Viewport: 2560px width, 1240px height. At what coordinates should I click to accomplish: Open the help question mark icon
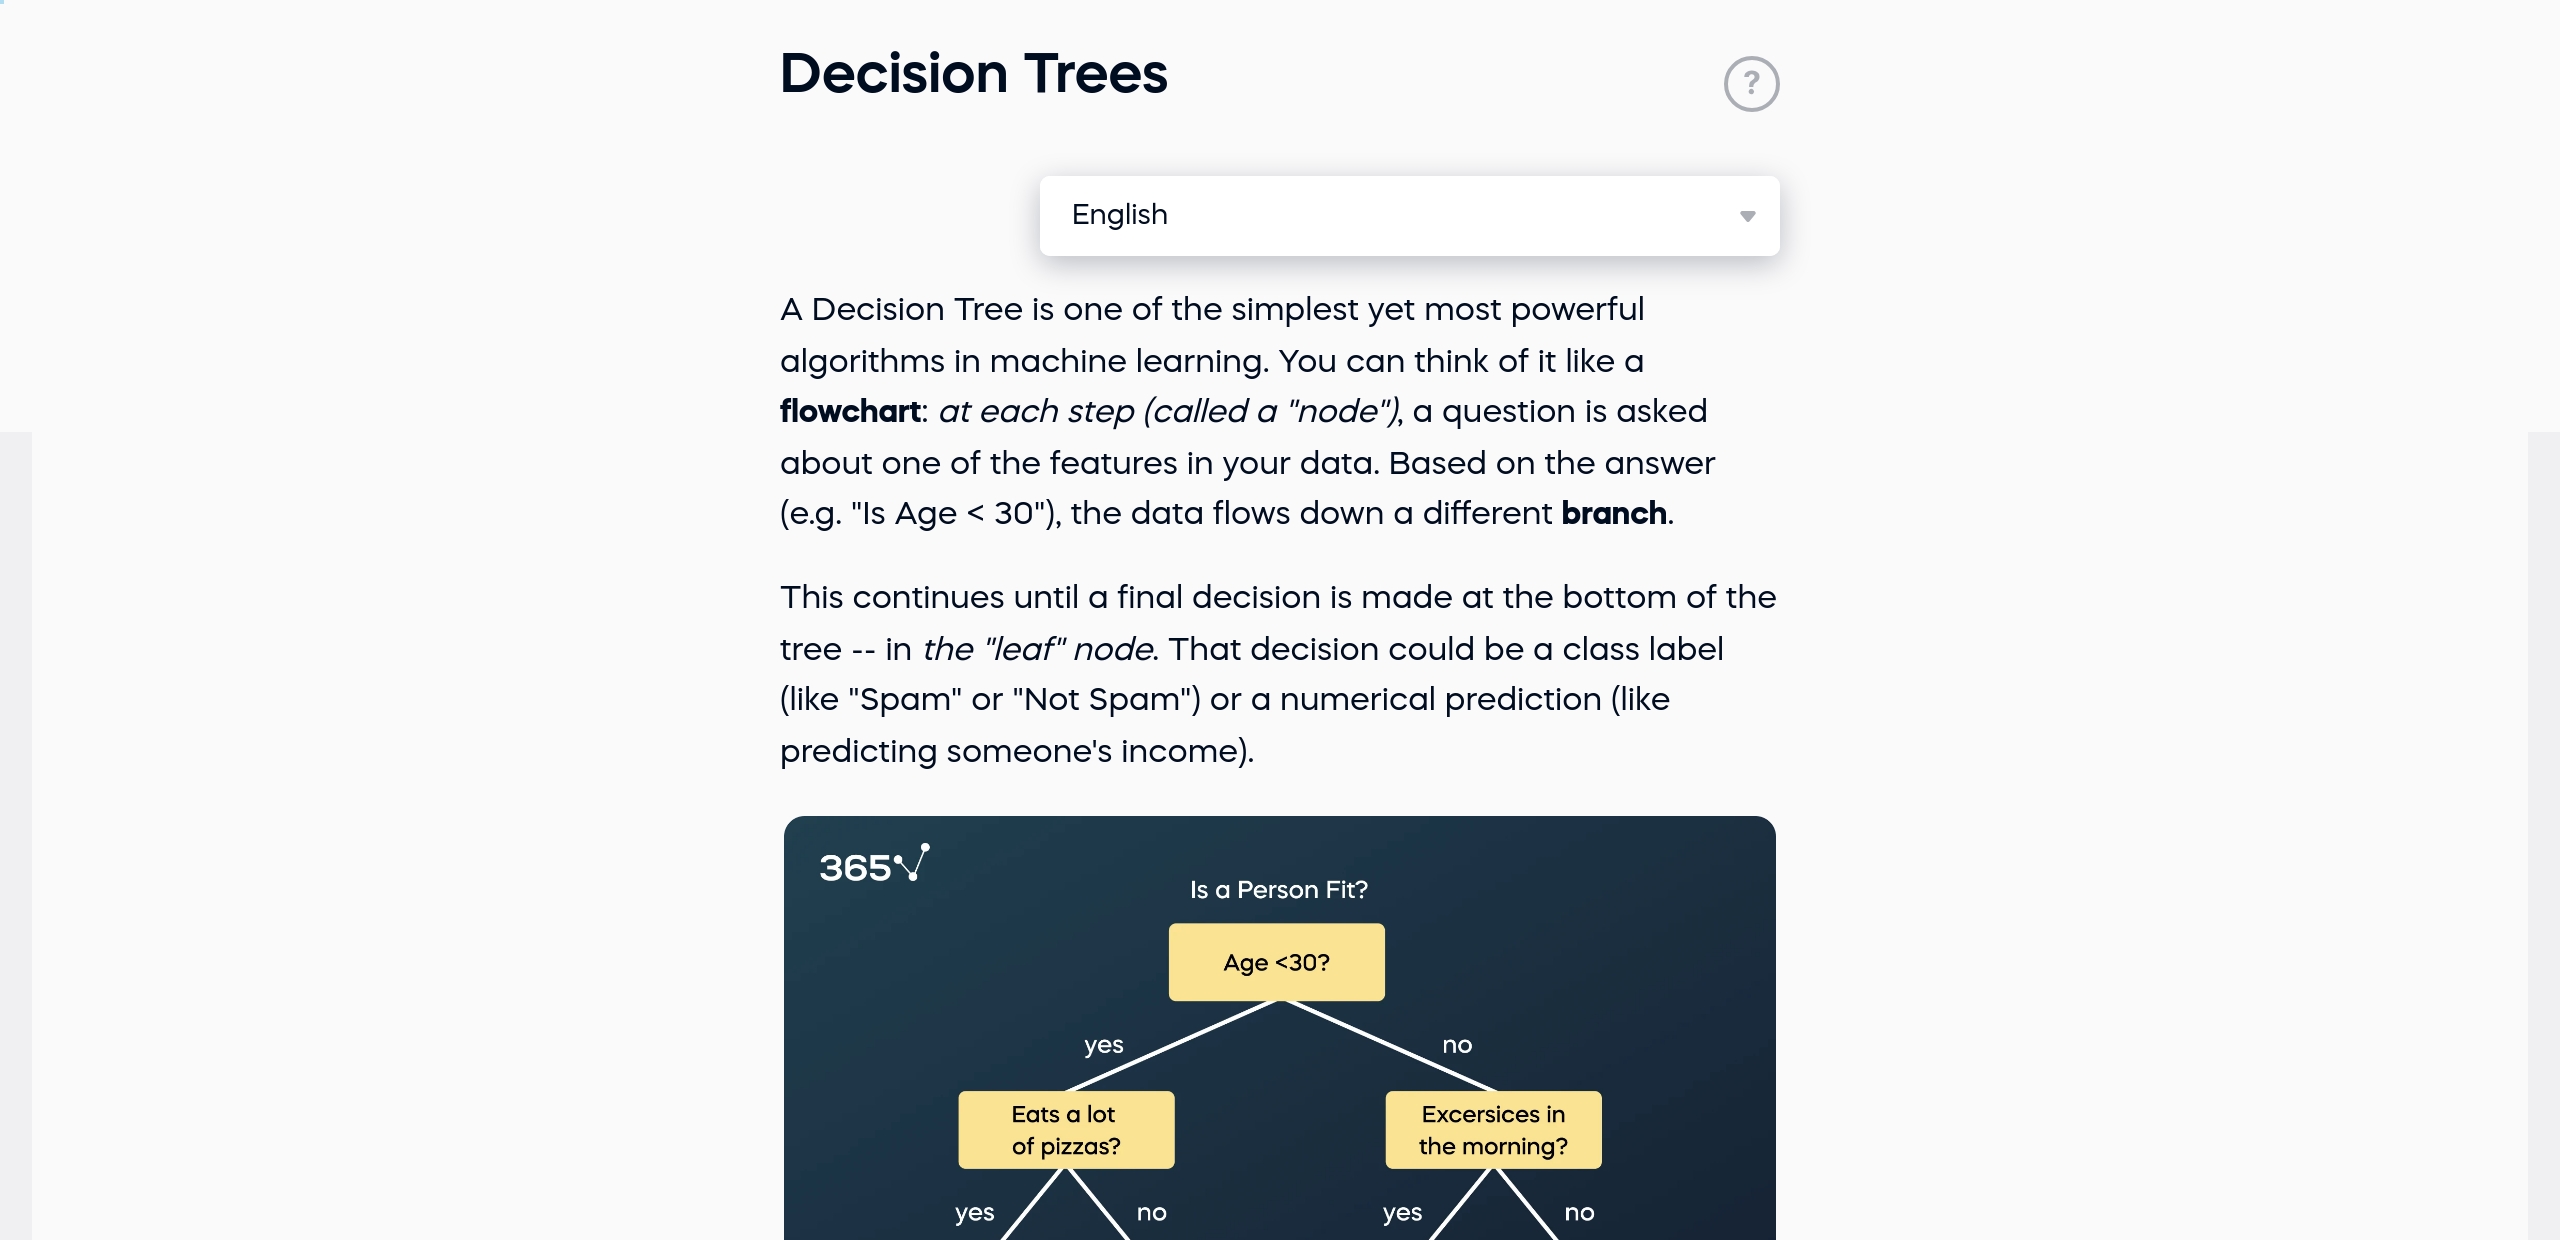(x=1751, y=83)
